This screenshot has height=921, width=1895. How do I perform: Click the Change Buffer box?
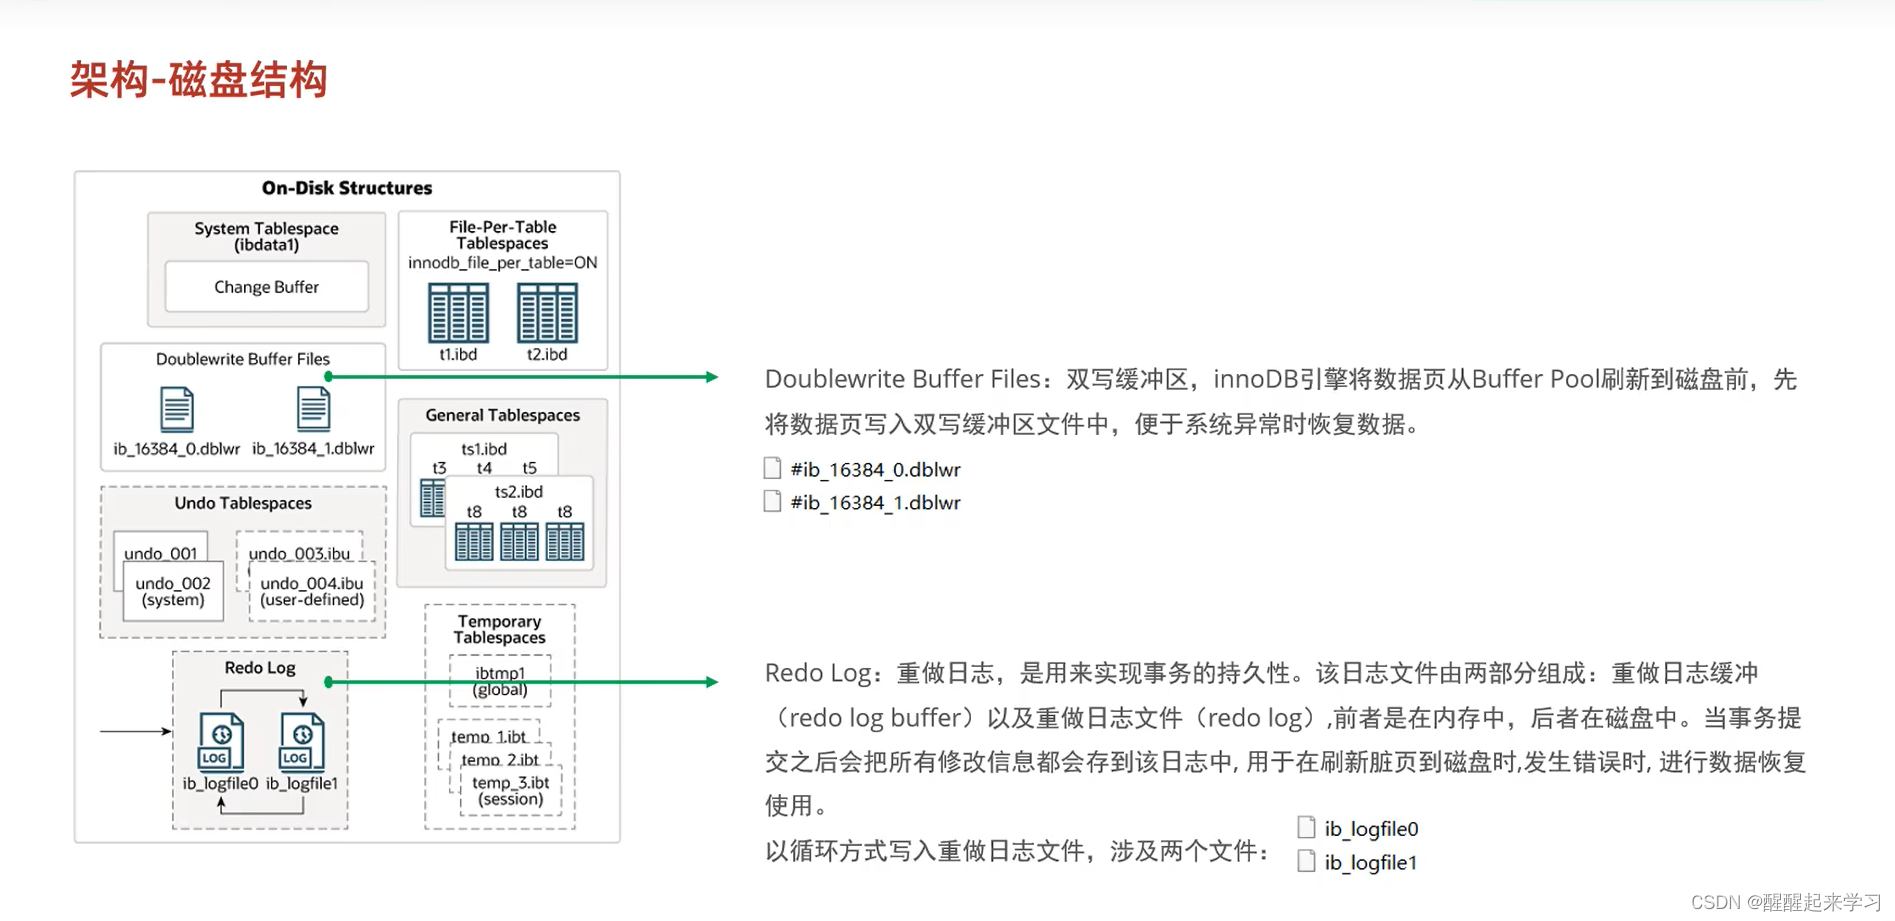point(265,287)
